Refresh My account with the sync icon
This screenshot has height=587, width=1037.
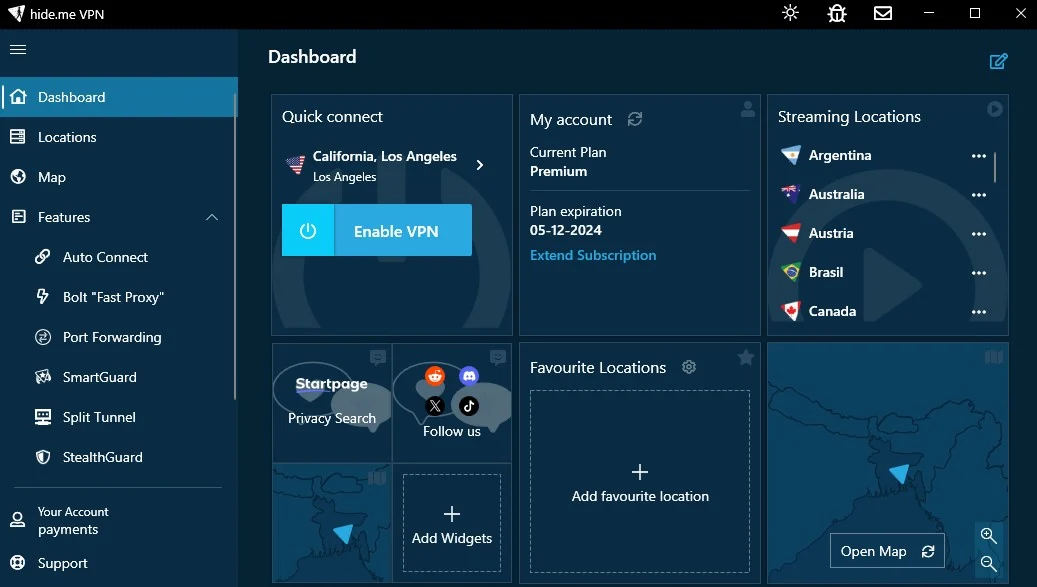click(635, 119)
